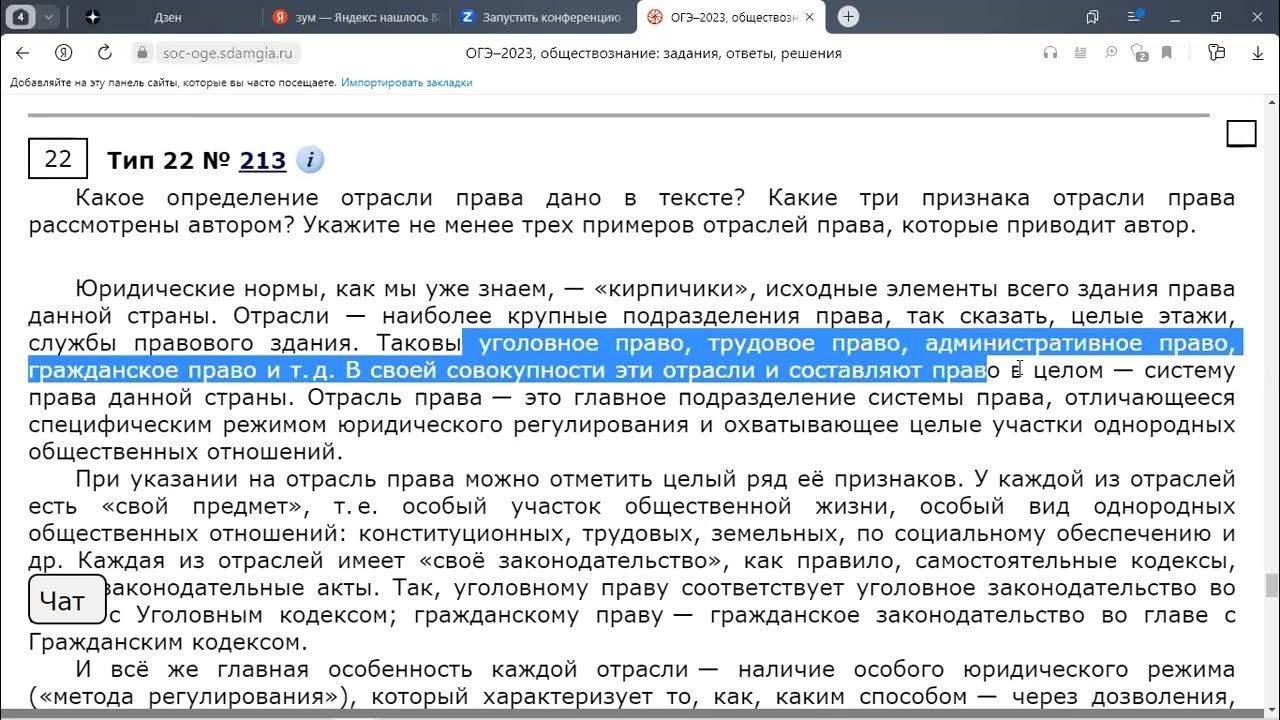Screen dimensions: 1280x720
Task: Switch to the Яндекс search results tab
Action: coord(355,17)
